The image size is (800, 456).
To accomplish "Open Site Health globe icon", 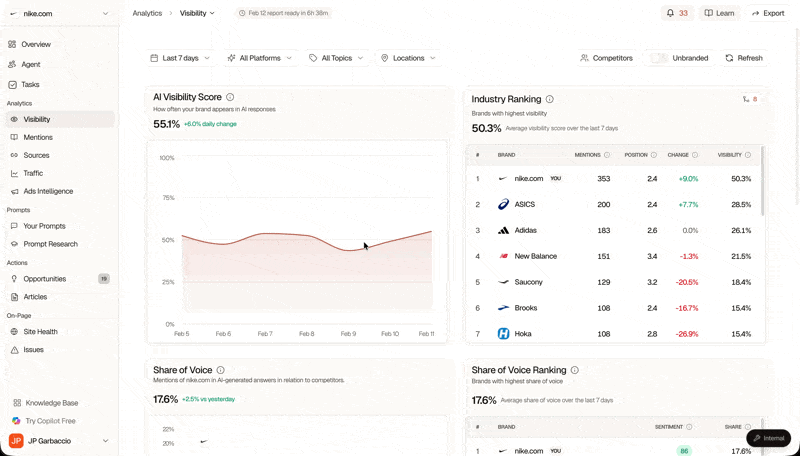I will coord(14,332).
